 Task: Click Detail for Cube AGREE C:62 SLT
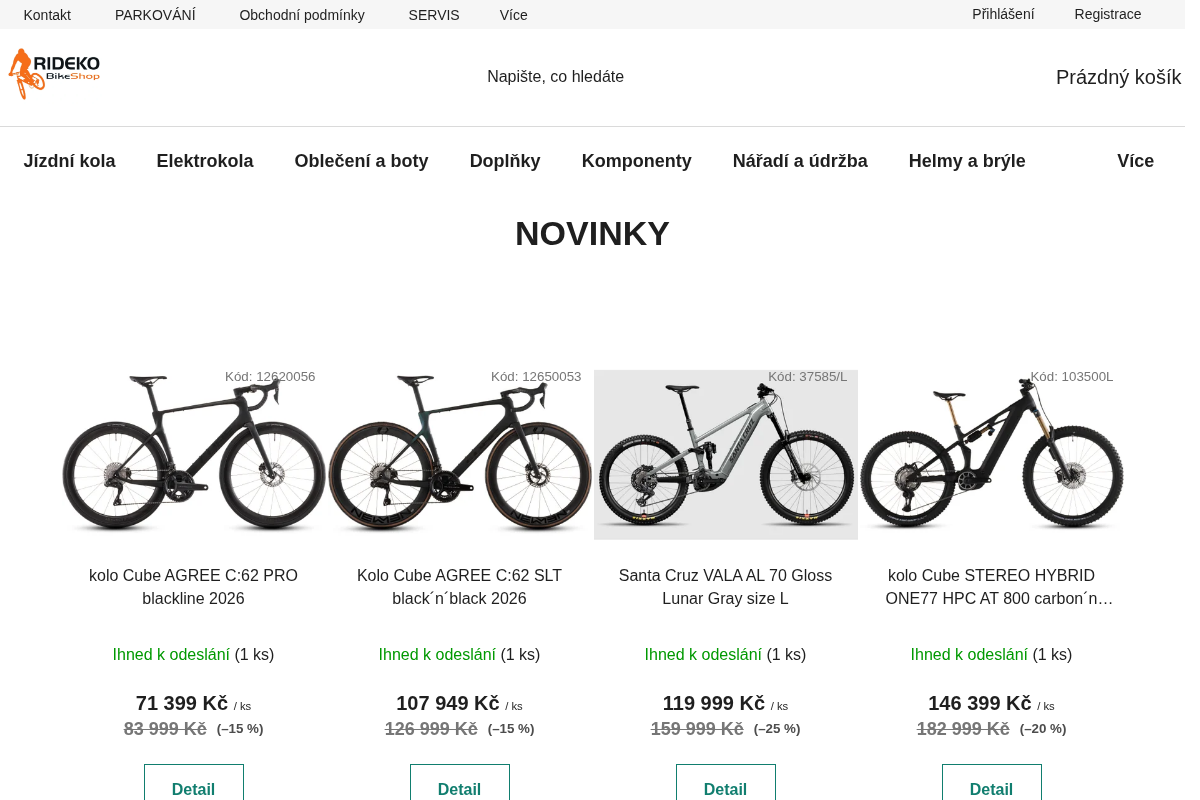click(460, 789)
